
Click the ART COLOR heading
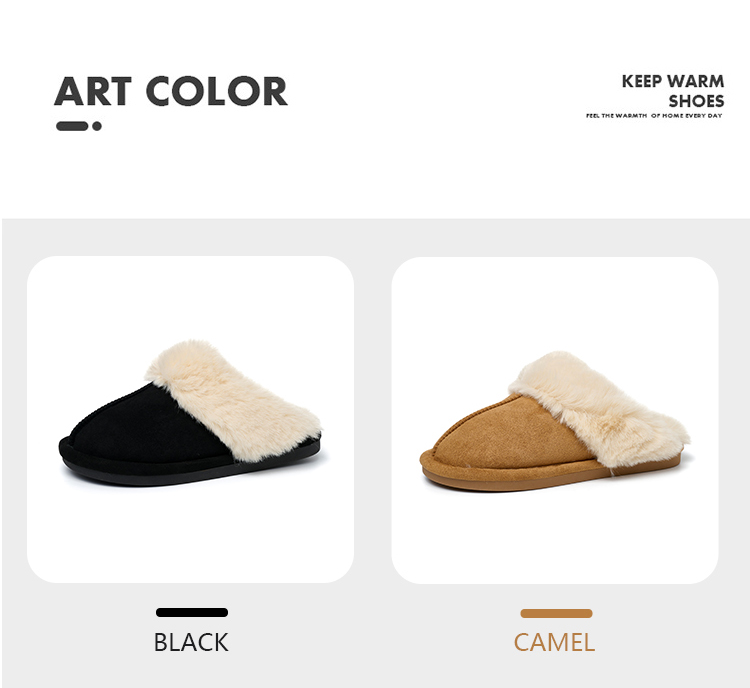coord(171,91)
